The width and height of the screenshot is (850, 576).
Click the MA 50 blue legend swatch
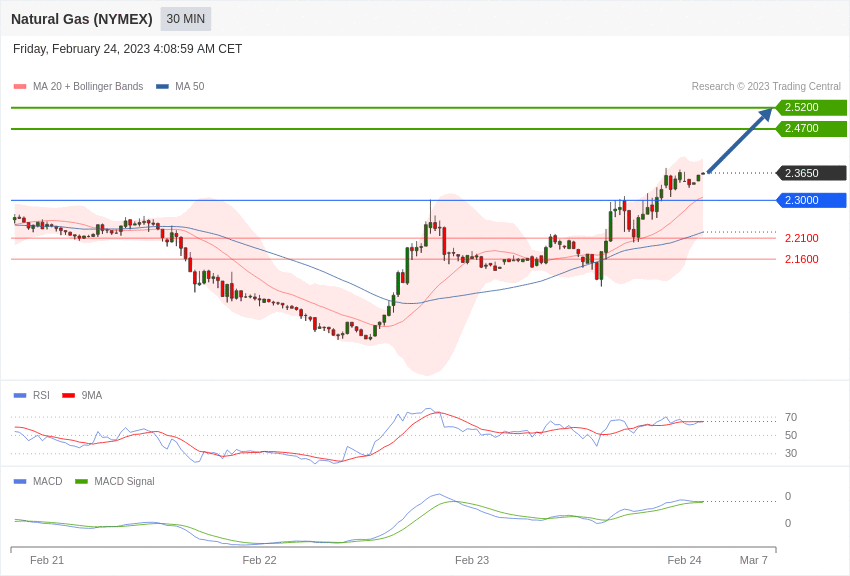pyautogui.click(x=162, y=87)
